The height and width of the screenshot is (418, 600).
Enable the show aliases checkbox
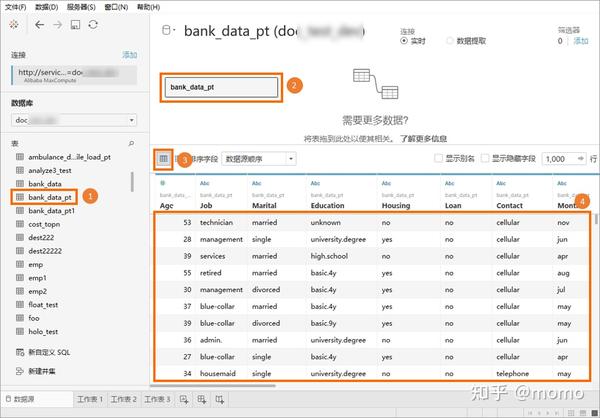pyautogui.click(x=439, y=158)
